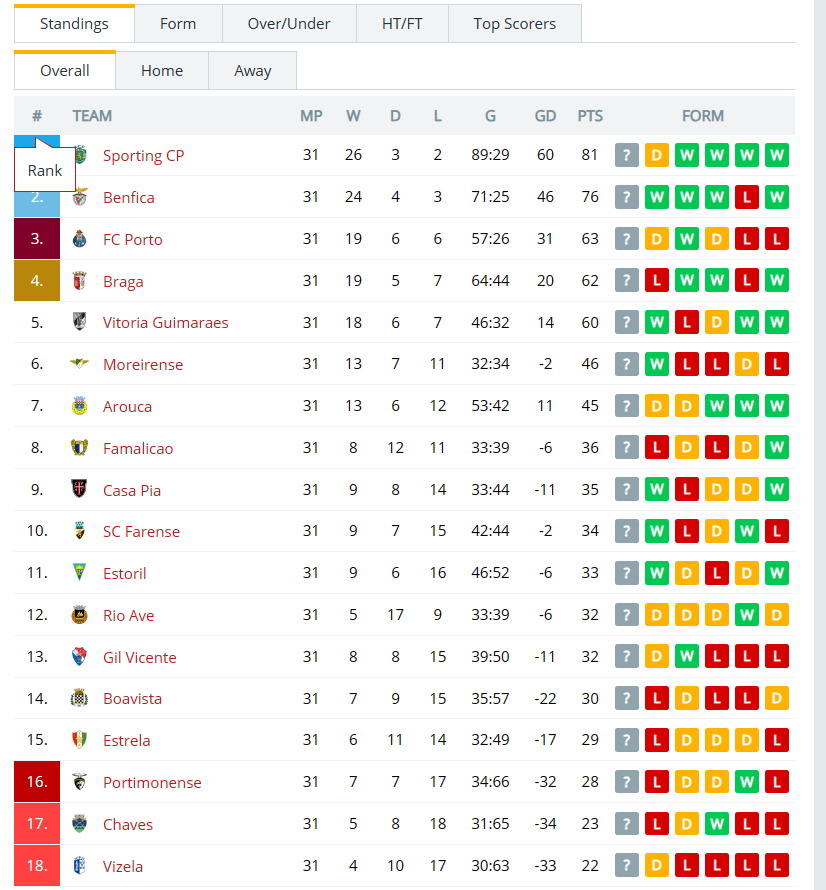826x890 pixels.
Task: Click the Benfica club crest icon
Action: [x=79, y=197]
